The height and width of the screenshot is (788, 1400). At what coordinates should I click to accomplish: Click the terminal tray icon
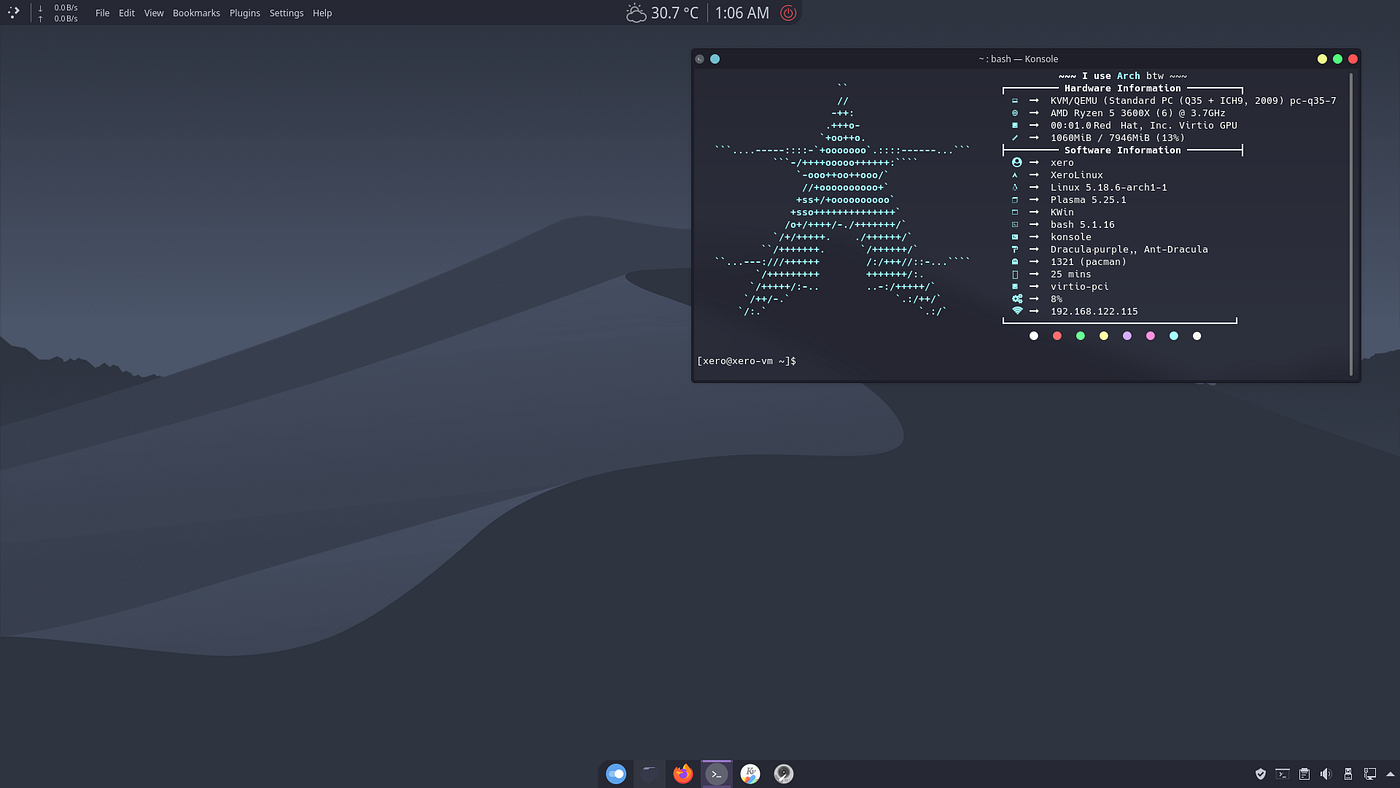(x=1283, y=774)
